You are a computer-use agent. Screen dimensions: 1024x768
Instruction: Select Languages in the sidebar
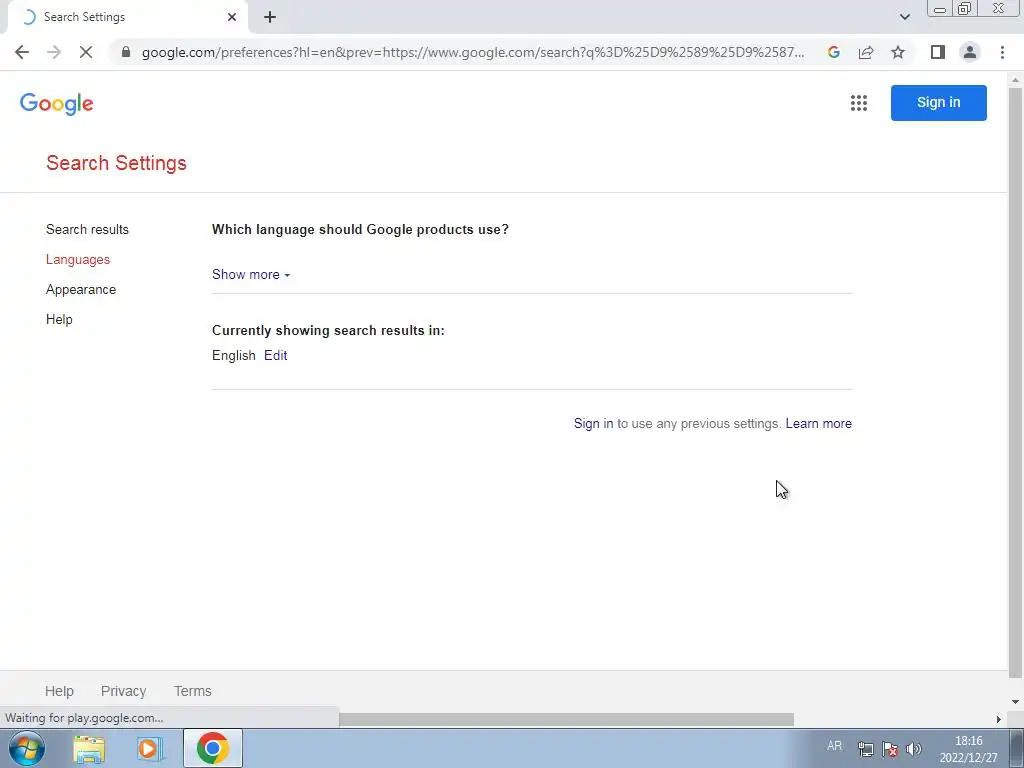click(x=78, y=259)
